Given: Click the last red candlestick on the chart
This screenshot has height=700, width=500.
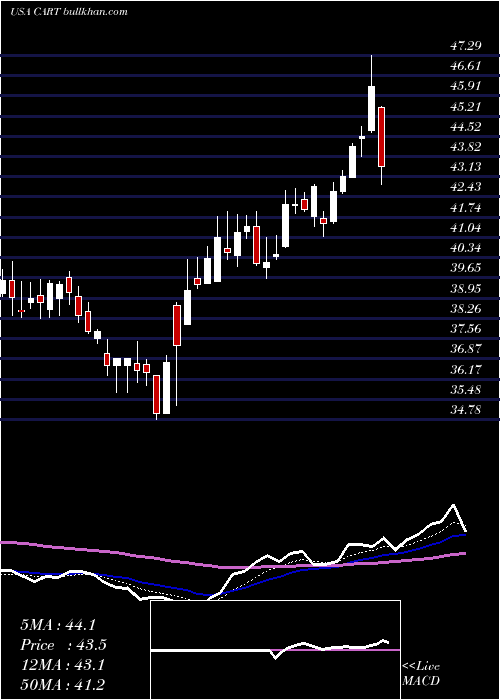Looking at the screenshot, I should pos(381,137).
